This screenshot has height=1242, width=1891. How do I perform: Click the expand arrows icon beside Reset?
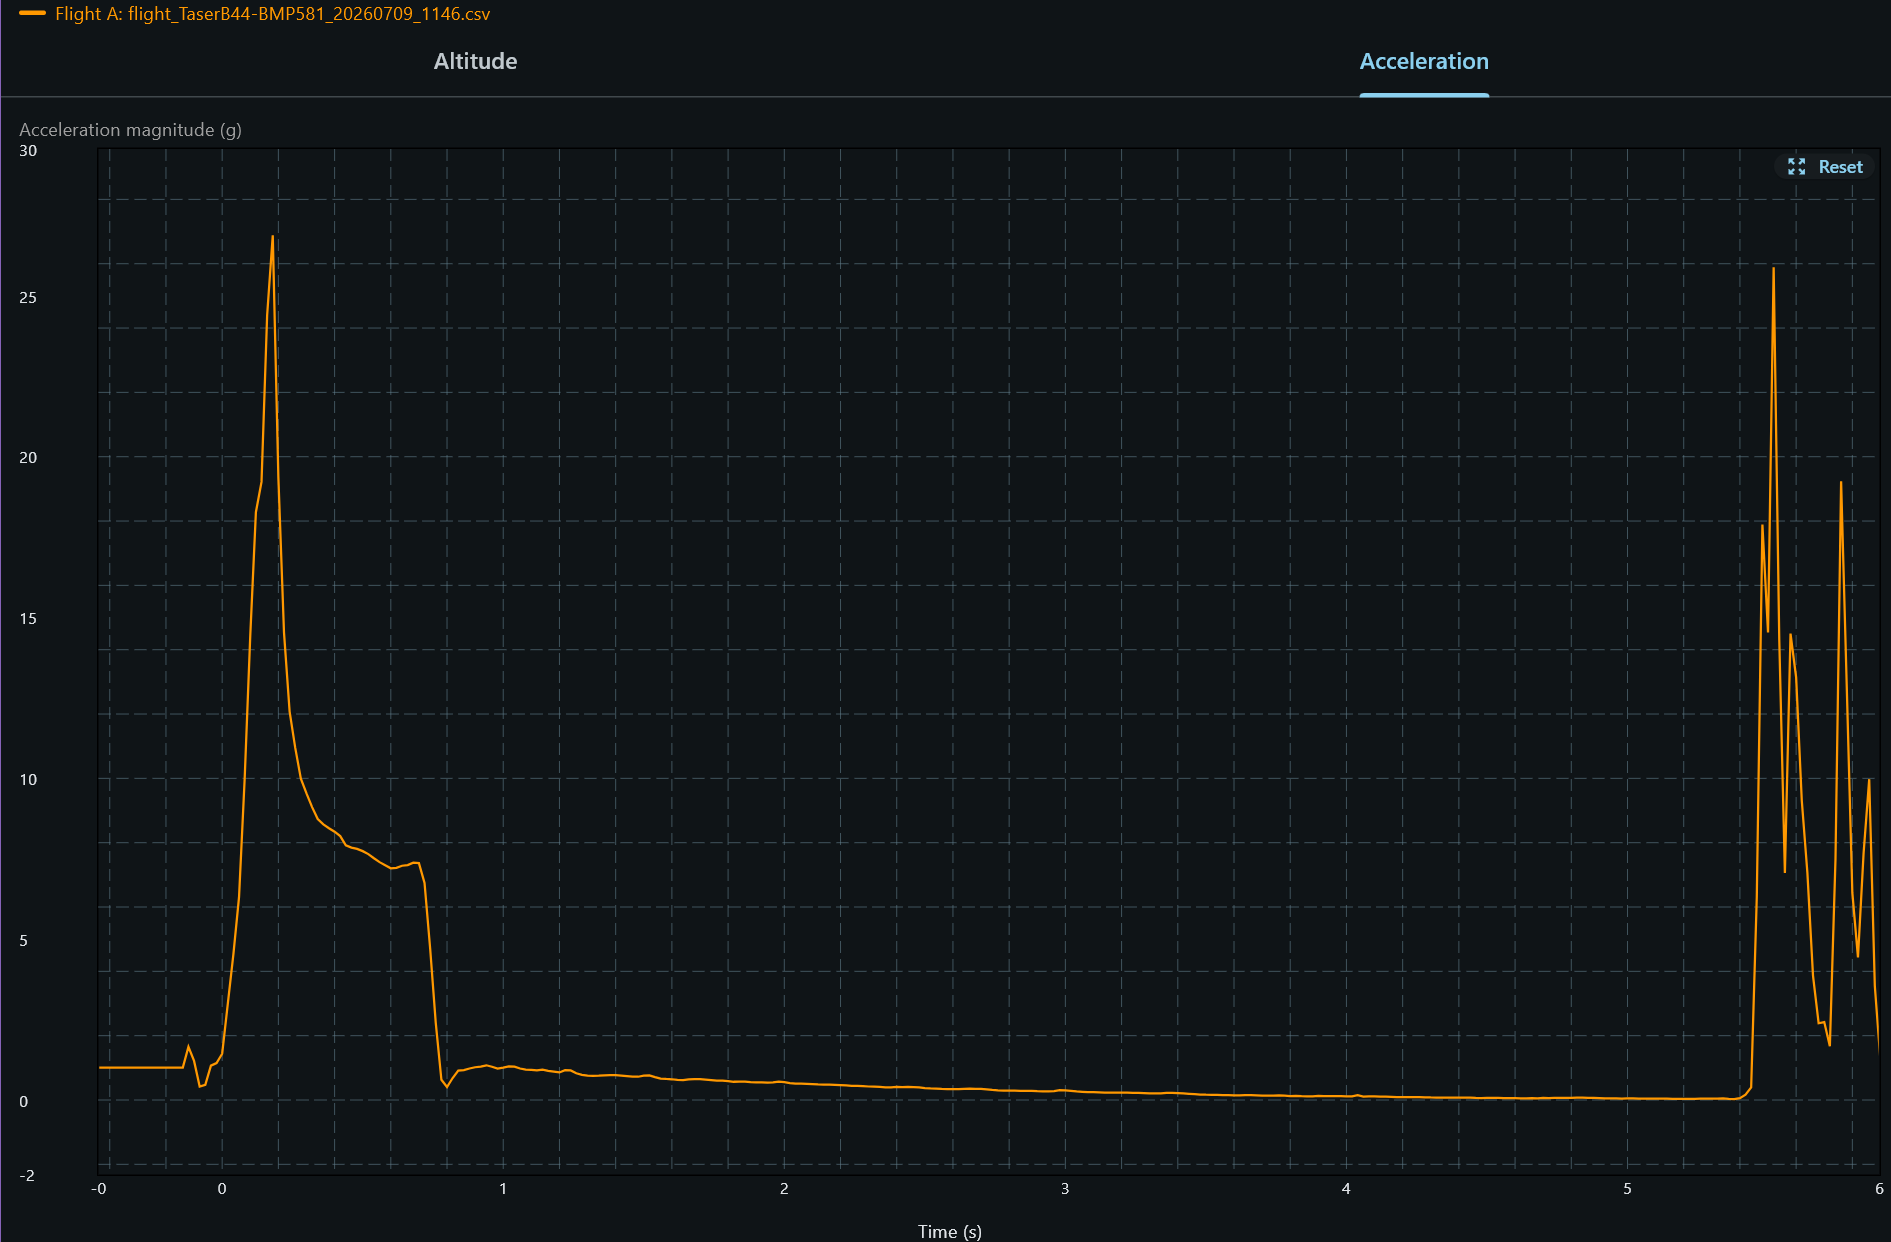pos(1796,167)
